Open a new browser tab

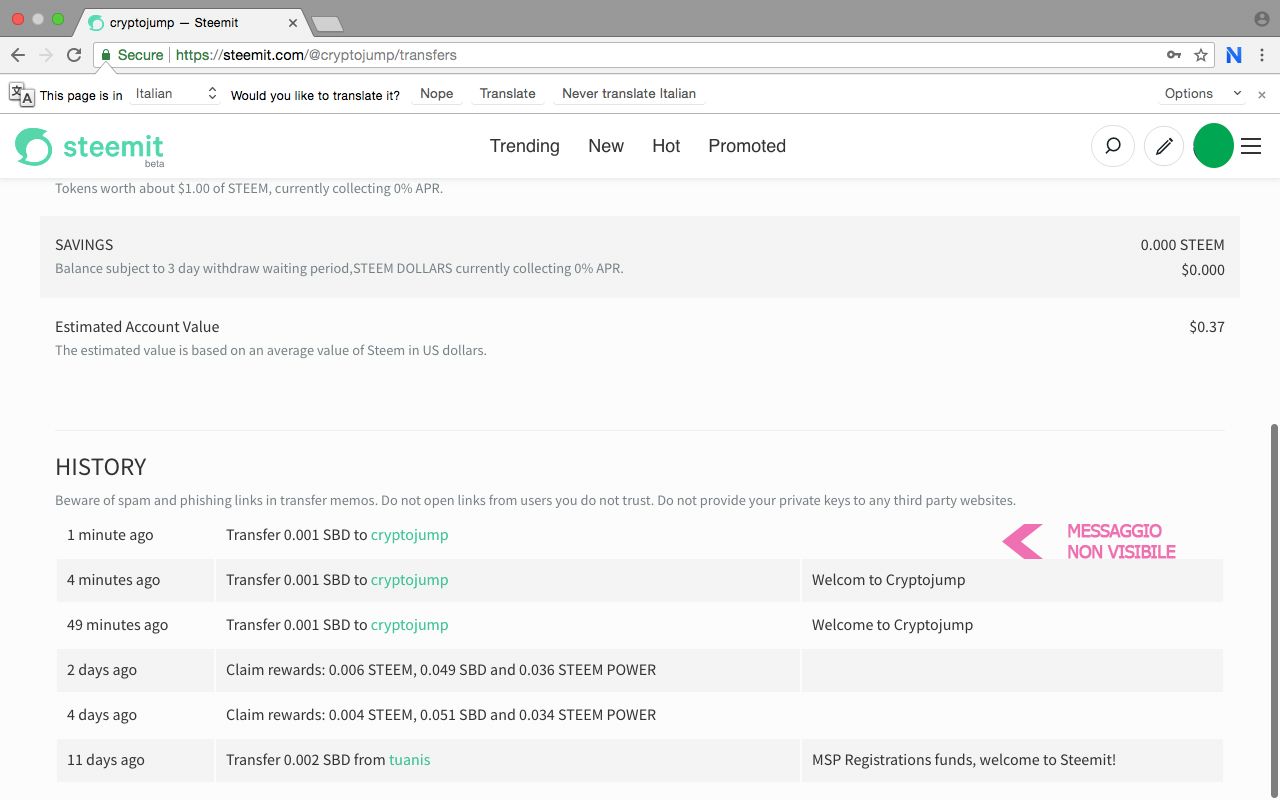click(x=327, y=23)
